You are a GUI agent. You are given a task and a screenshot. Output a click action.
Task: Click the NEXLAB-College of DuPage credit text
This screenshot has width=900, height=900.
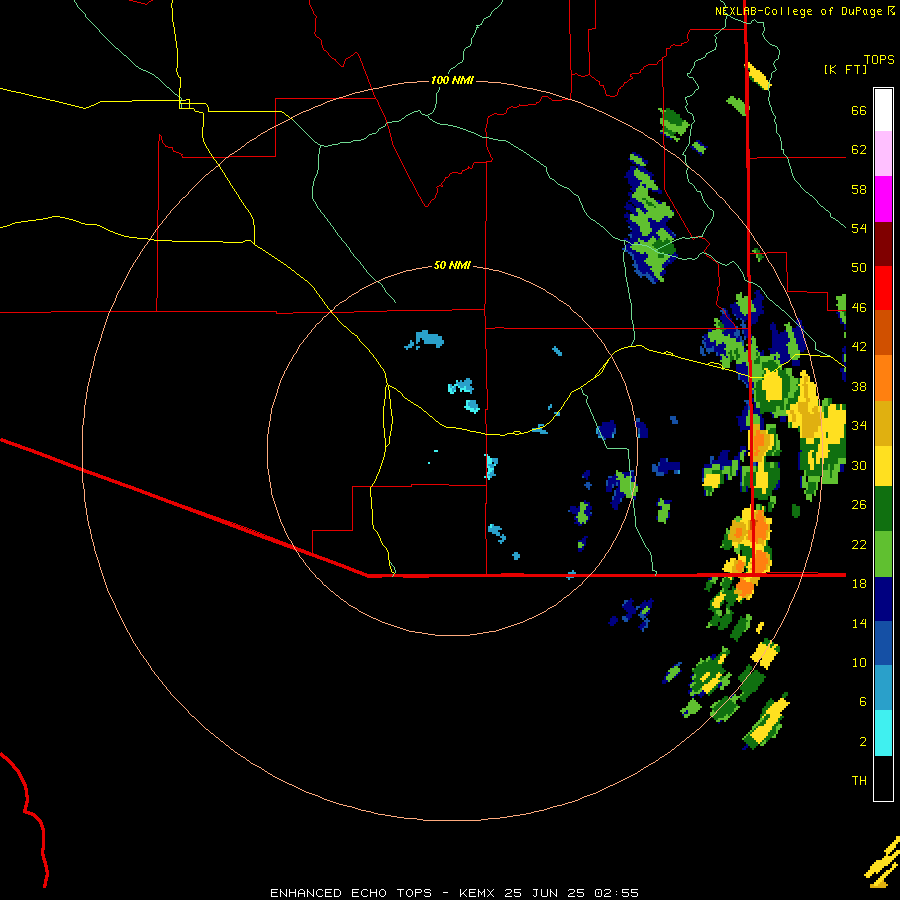click(x=800, y=11)
